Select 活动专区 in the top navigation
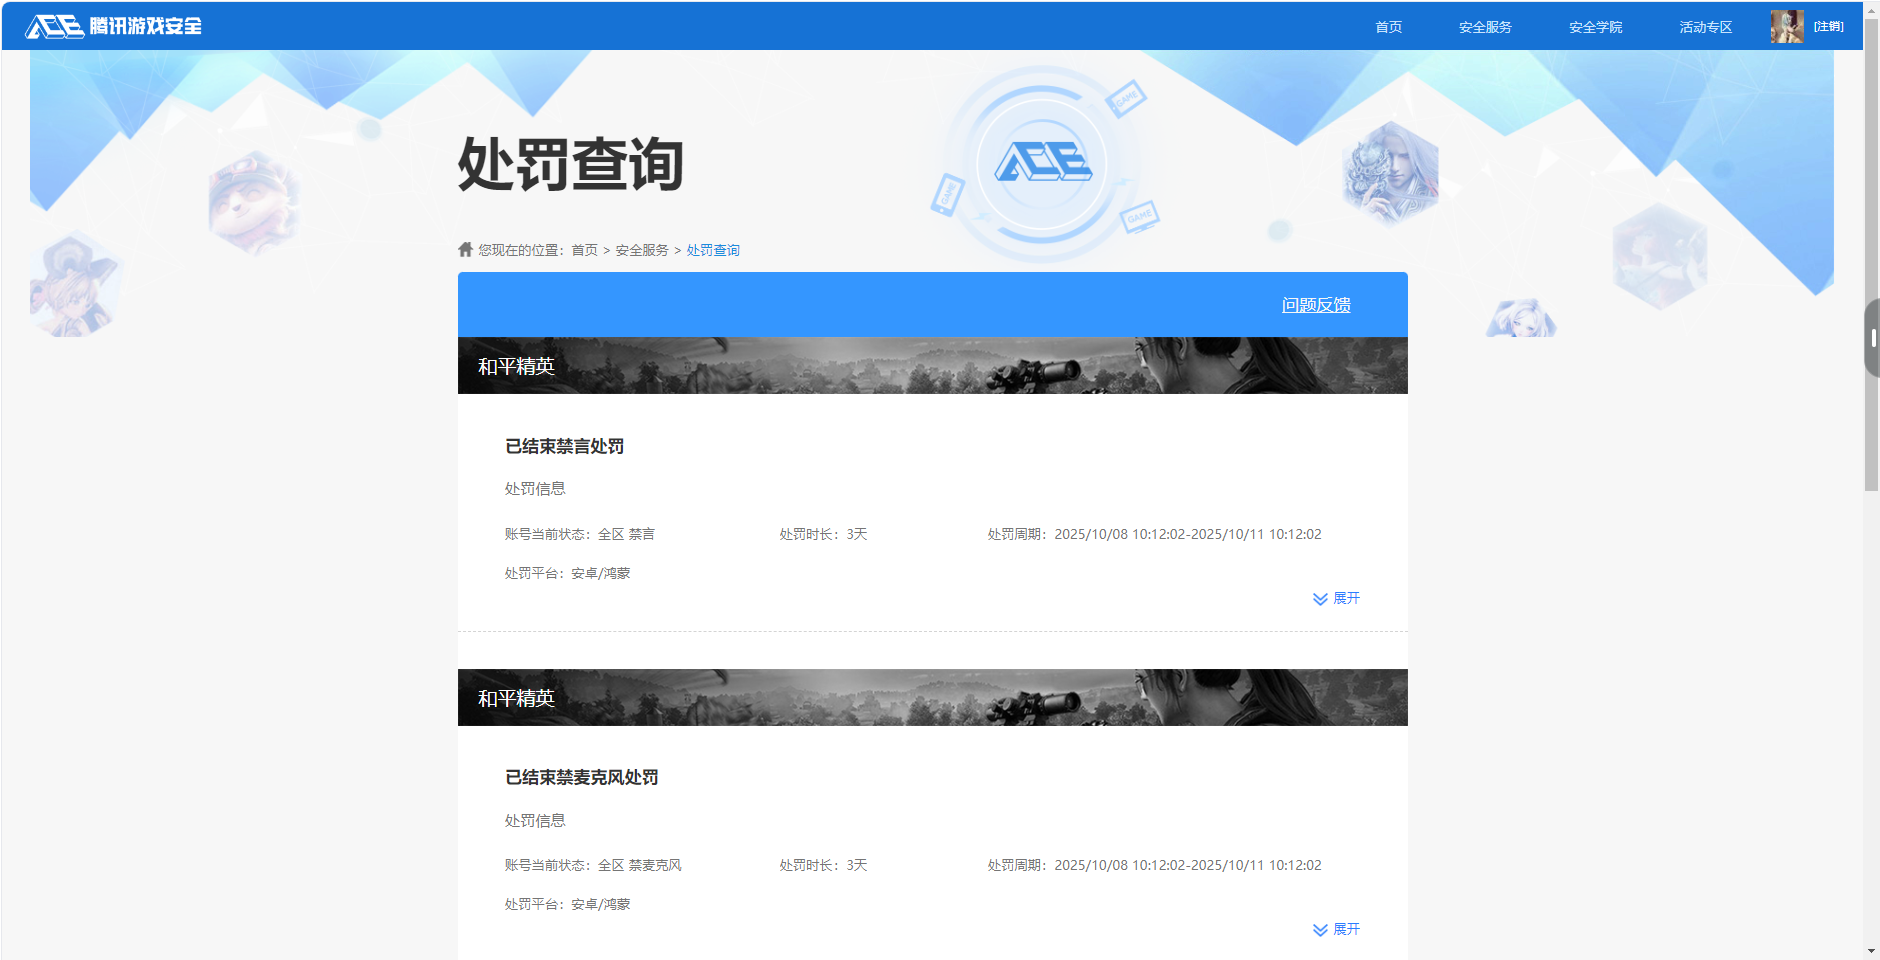Viewport: 1880px width, 960px height. tap(1705, 27)
